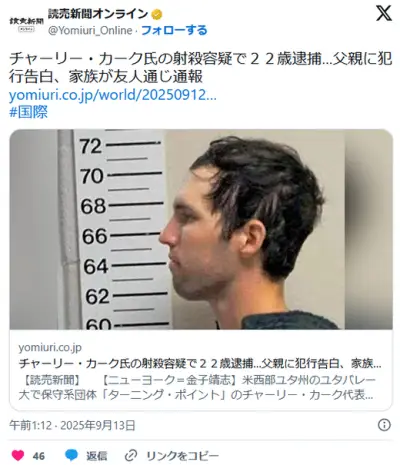This screenshot has height=465, width=400.
Task: Open the @Yomiuri_Online handle
Action: [x=90, y=30]
